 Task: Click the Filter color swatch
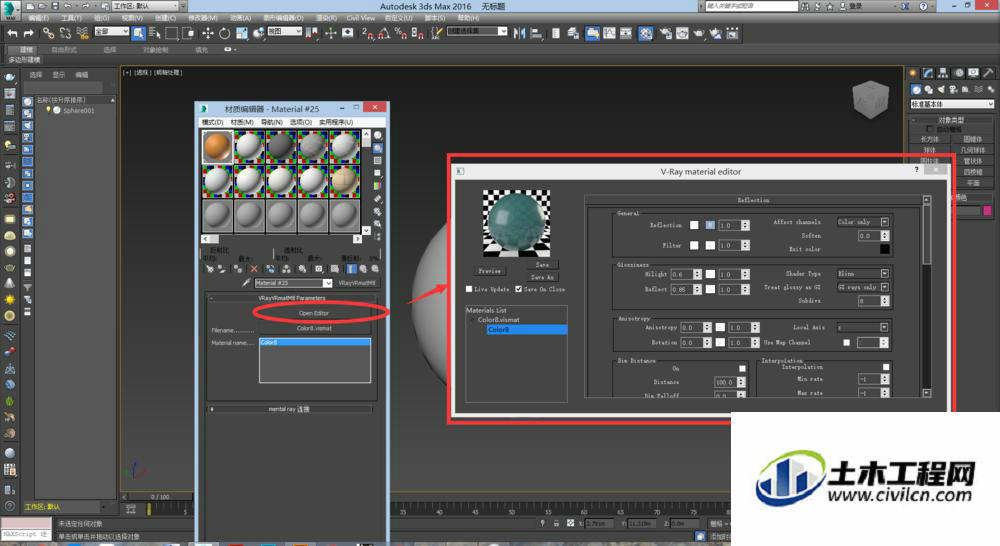[694, 246]
